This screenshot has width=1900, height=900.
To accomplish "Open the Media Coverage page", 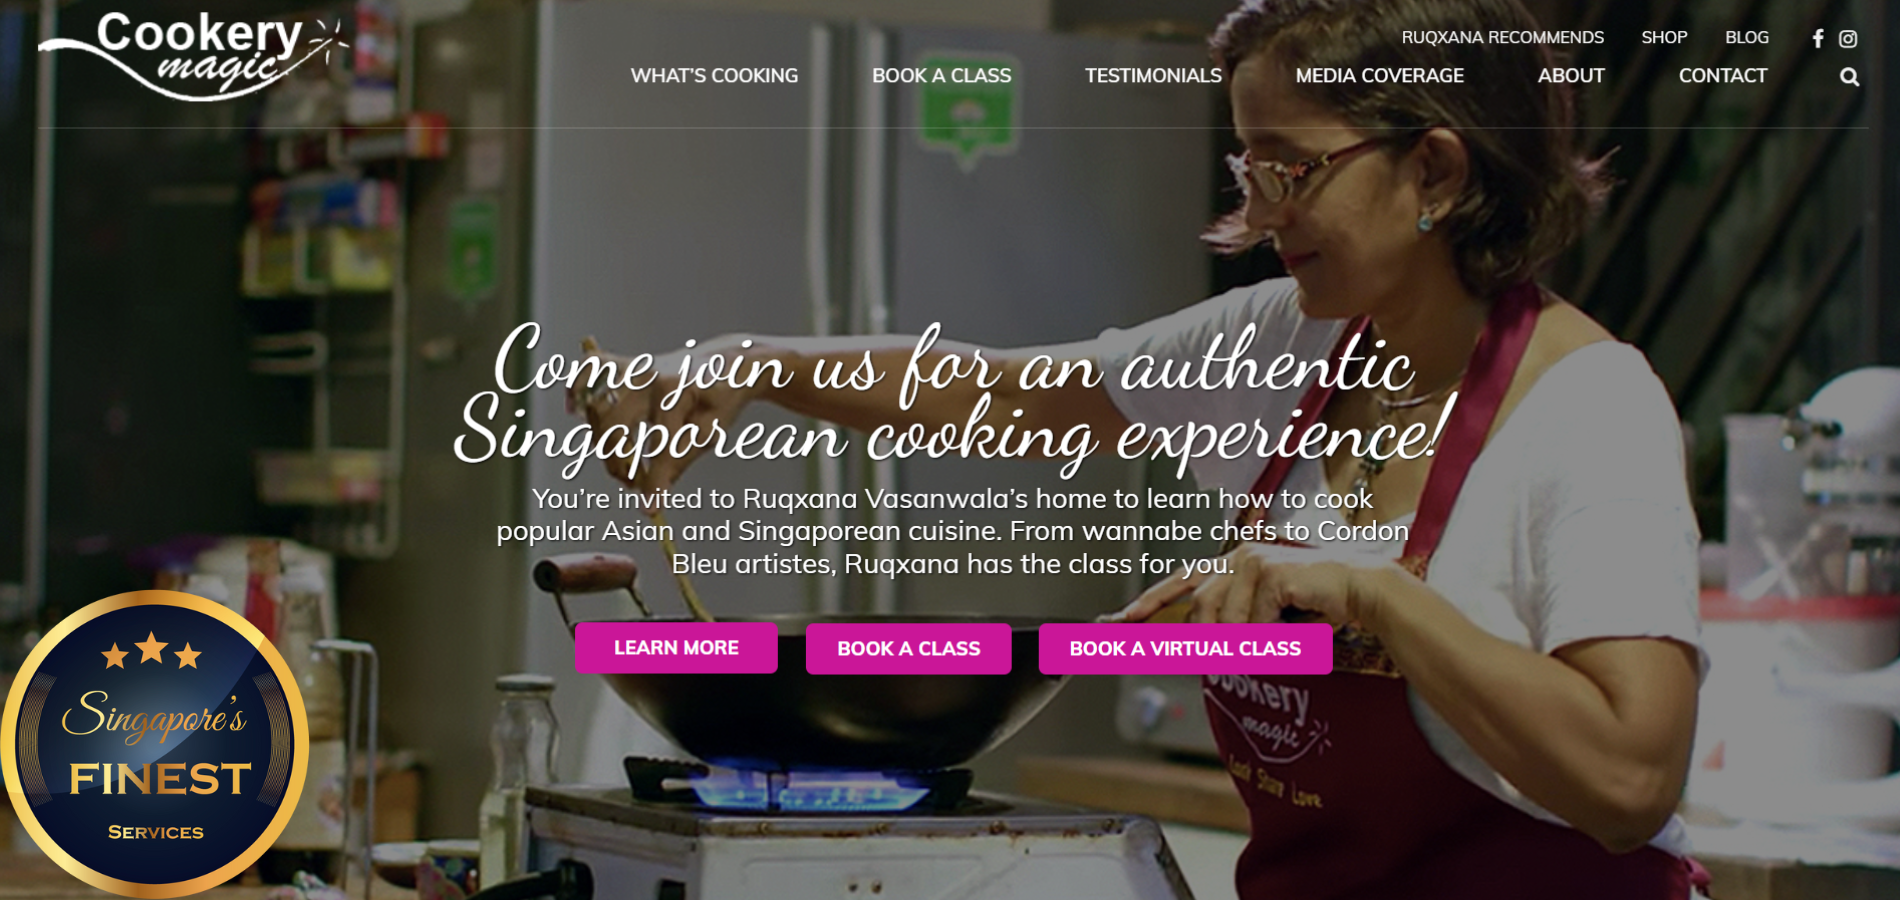I will coord(1379,76).
